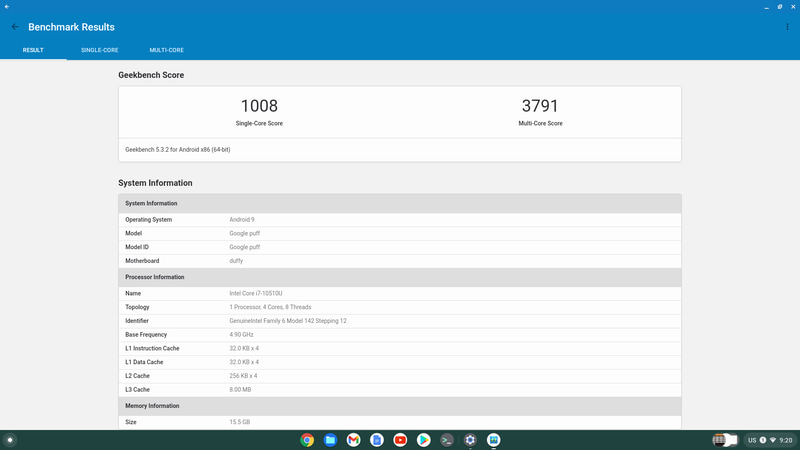This screenshot has height=450, width=800.
Task: Click the Model ID row value Google puff
Action: 244,247
